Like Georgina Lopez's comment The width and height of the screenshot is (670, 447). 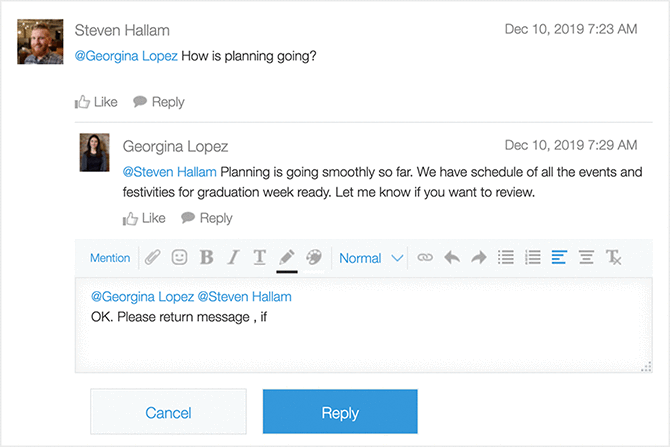[144, 218]
